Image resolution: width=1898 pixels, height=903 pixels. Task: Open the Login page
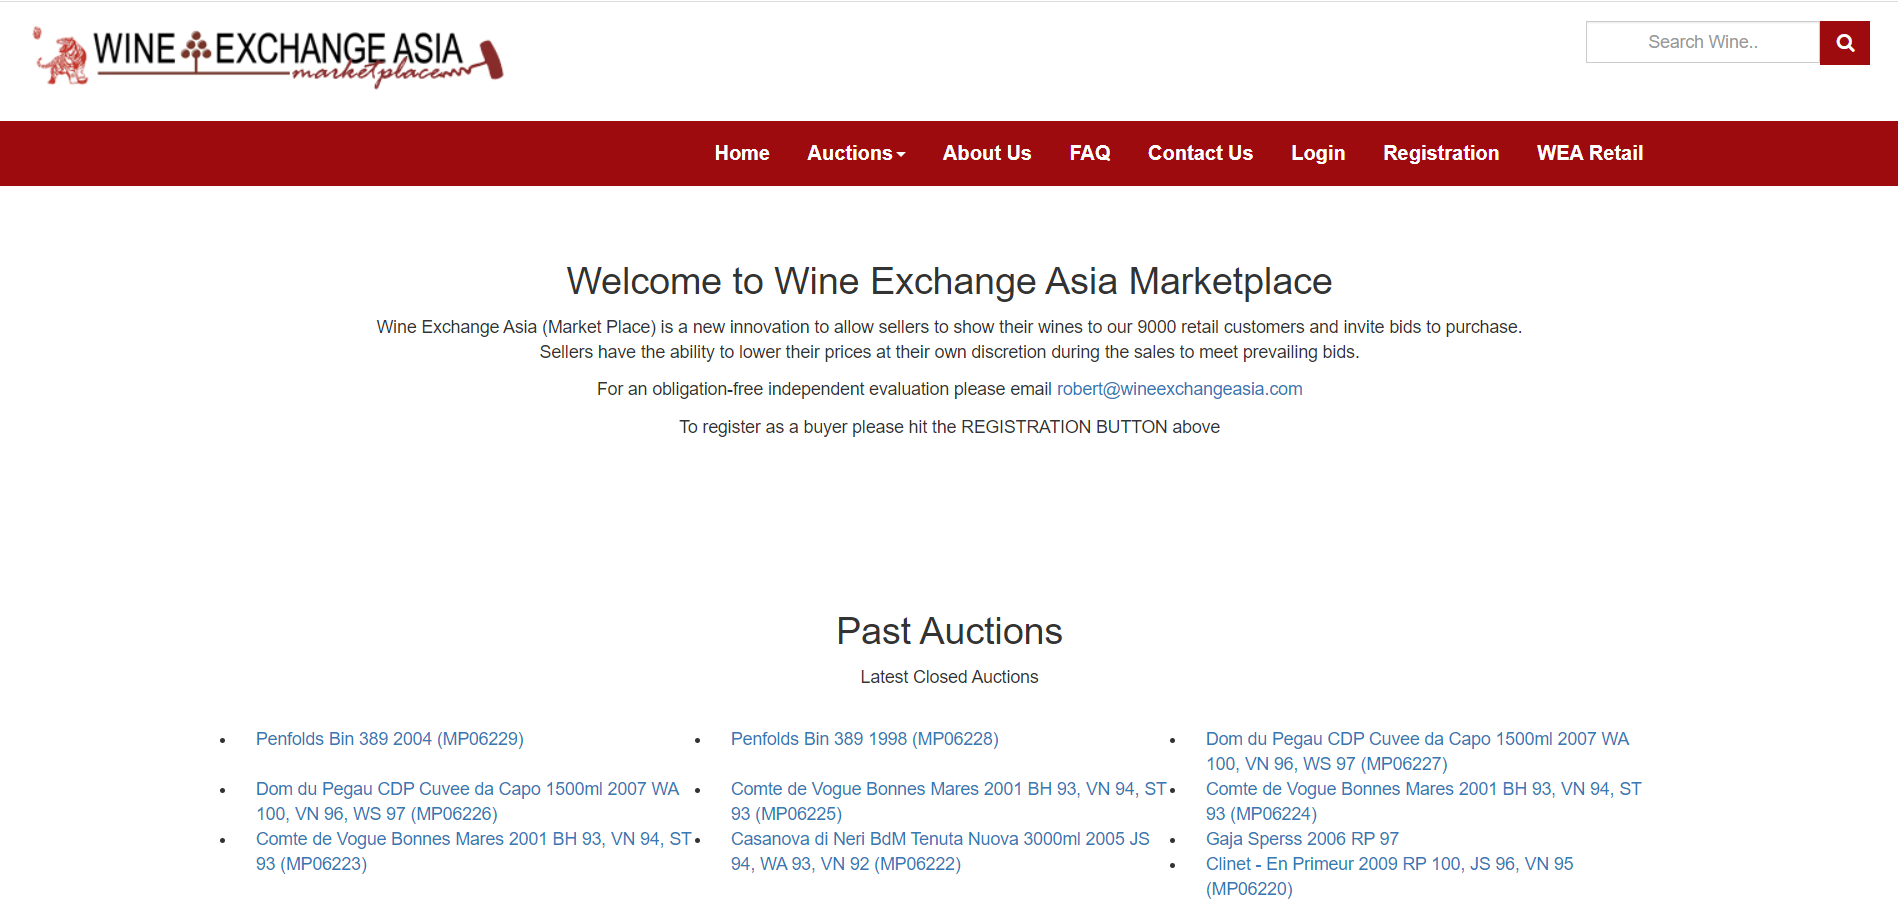(x=1318, y=153)
